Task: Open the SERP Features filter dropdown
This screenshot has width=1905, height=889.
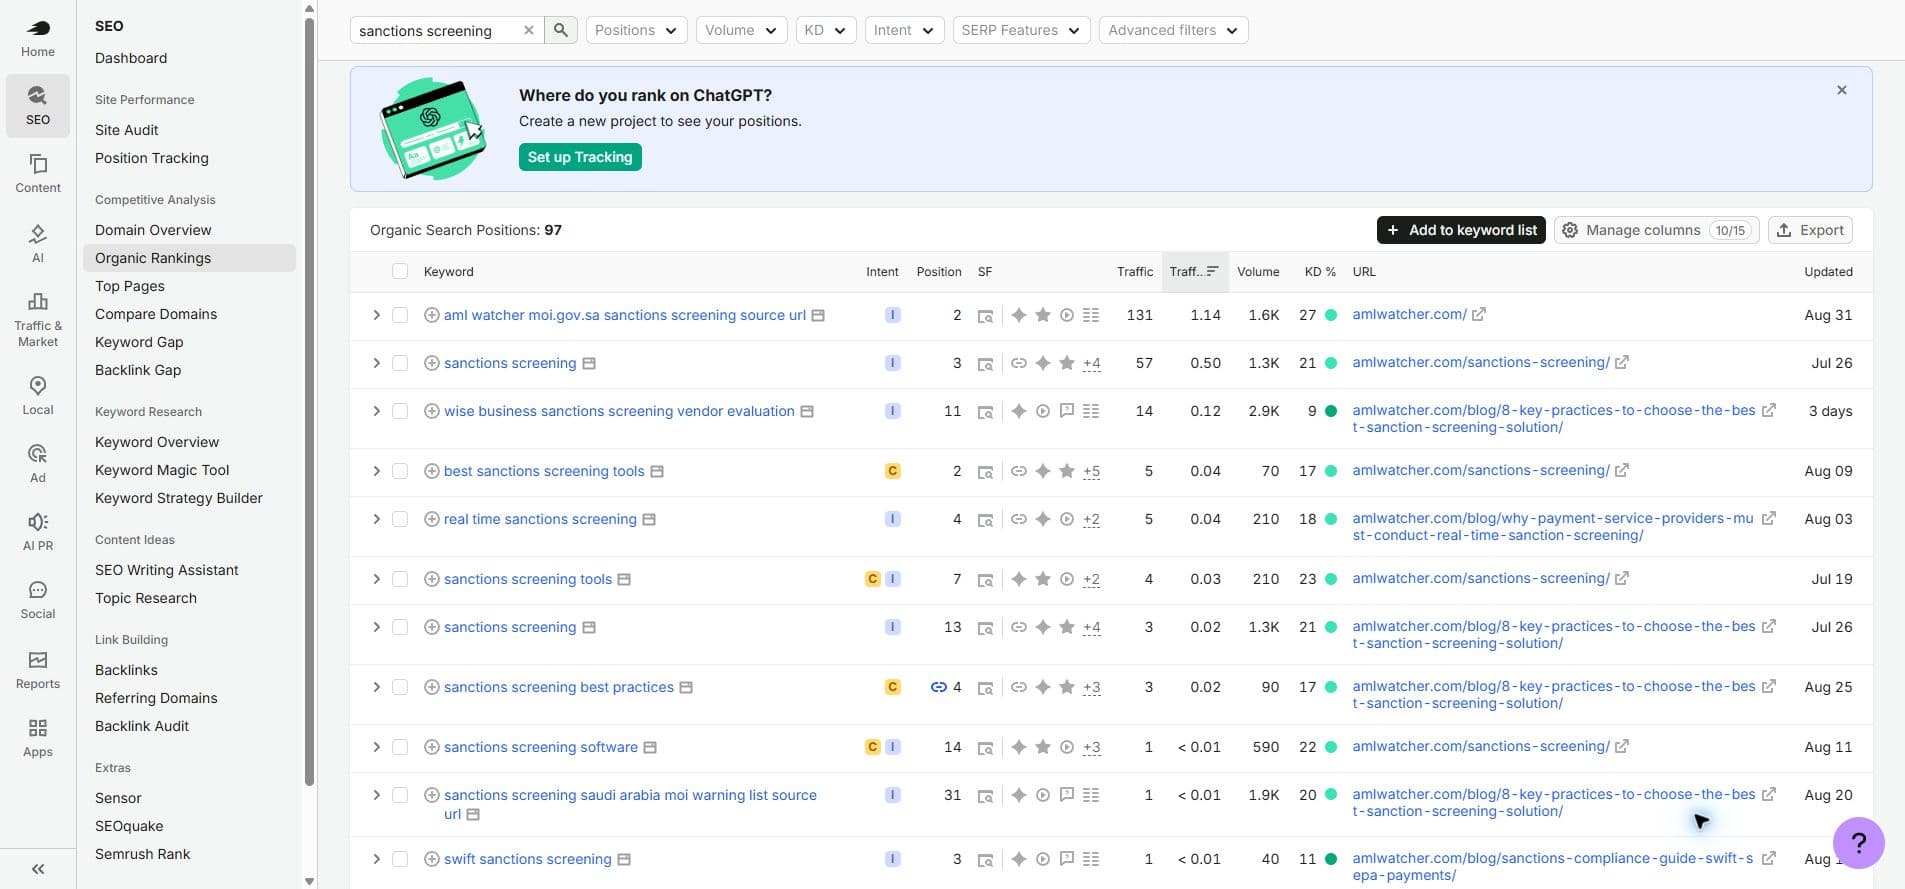Action: point(1021,30)
